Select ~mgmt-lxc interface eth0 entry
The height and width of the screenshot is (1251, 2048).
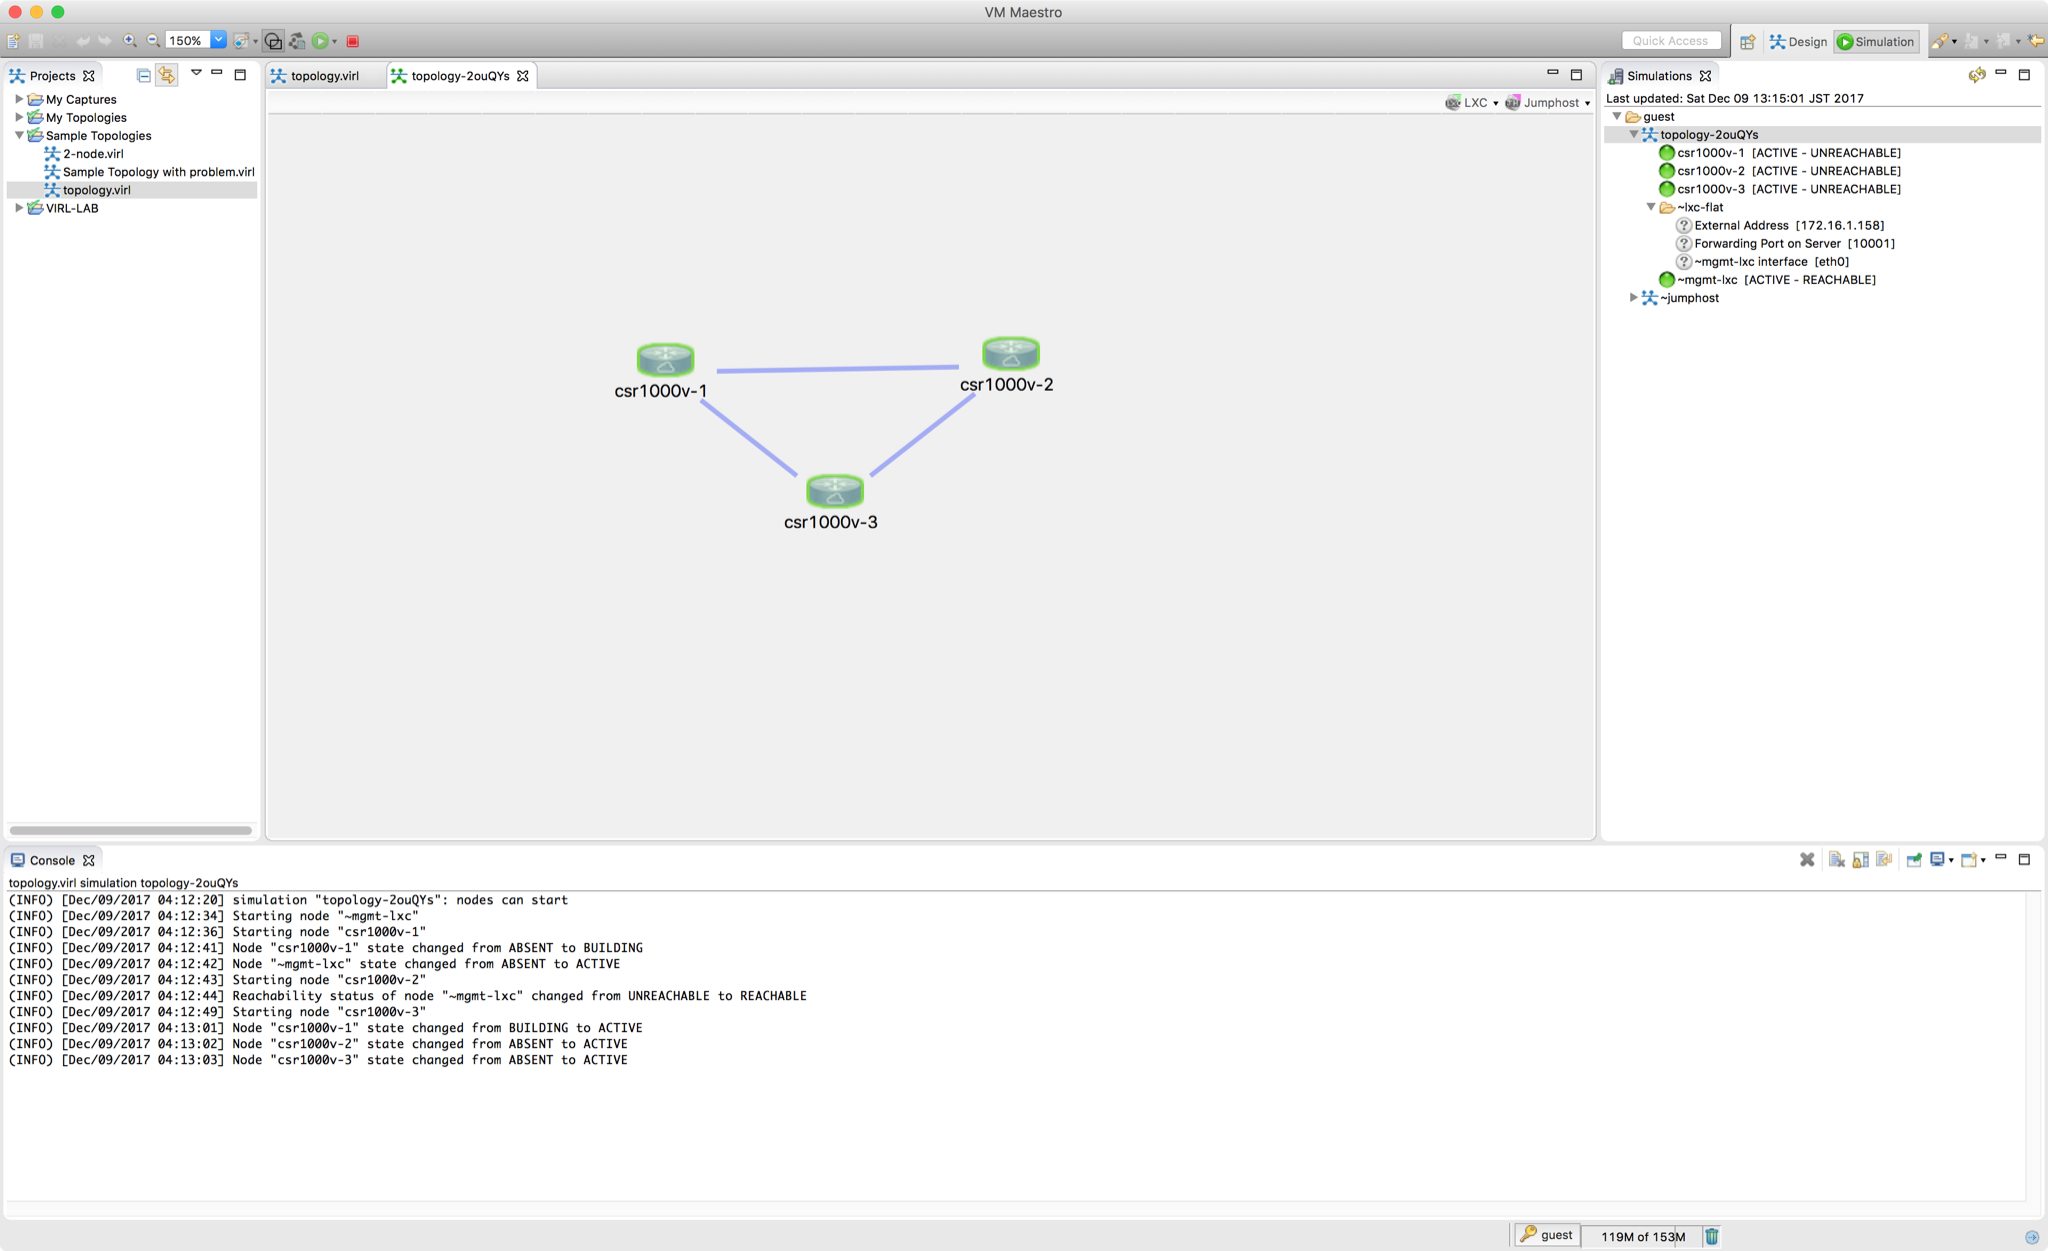click(x=1763, y=262)
